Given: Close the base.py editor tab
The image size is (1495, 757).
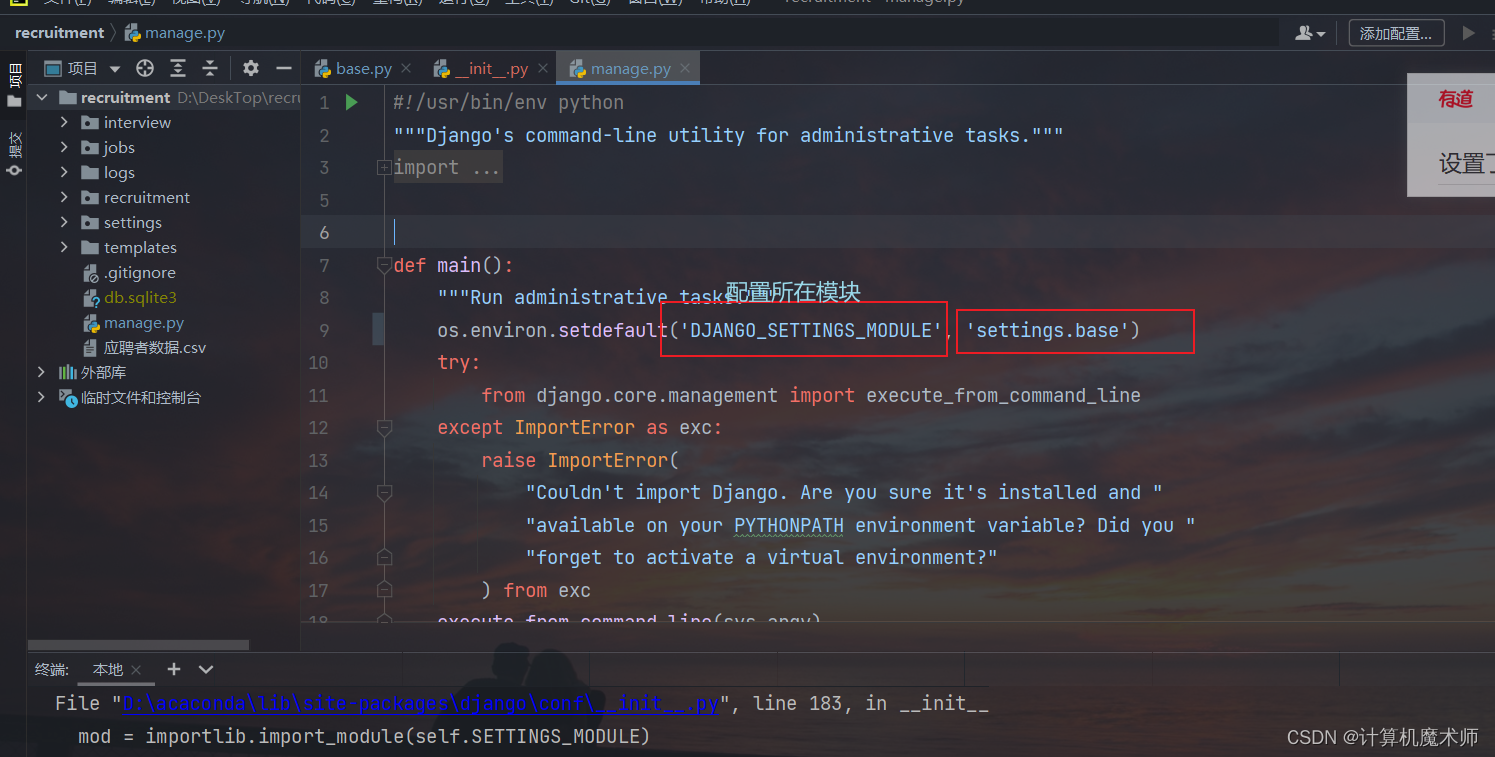Looking at the screenshot, I should [405, 68].
